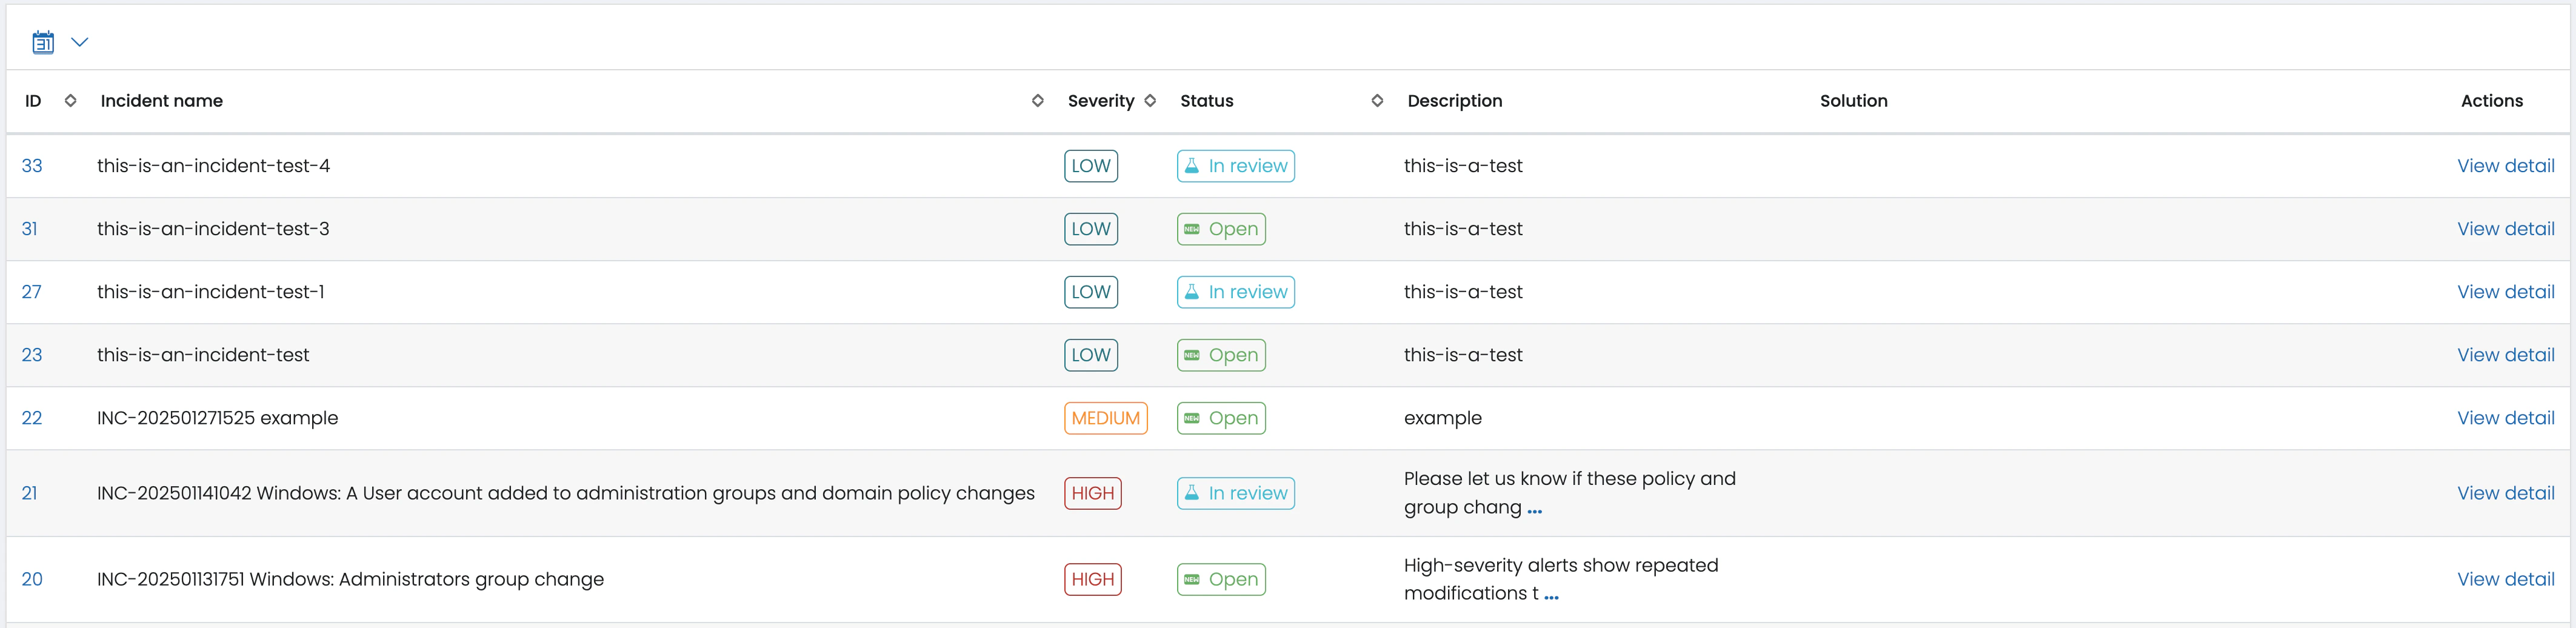This screenshot has width=2576, height=628.
Task: Click the MEDIUM severity tag
Action: [x=1105, y=418]
